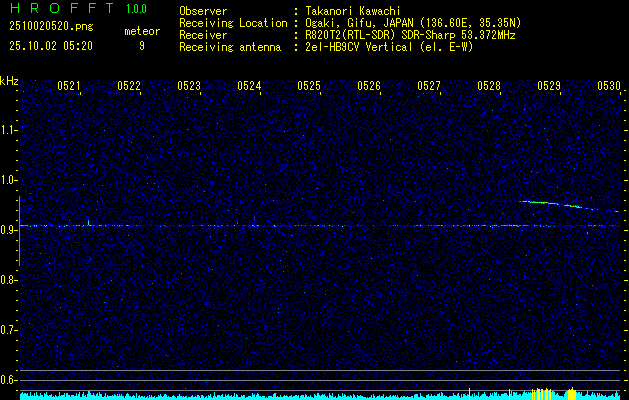This screenshot has width=629, height=400.
Task: Click the HROFFT title text
Action: [62, 8]
